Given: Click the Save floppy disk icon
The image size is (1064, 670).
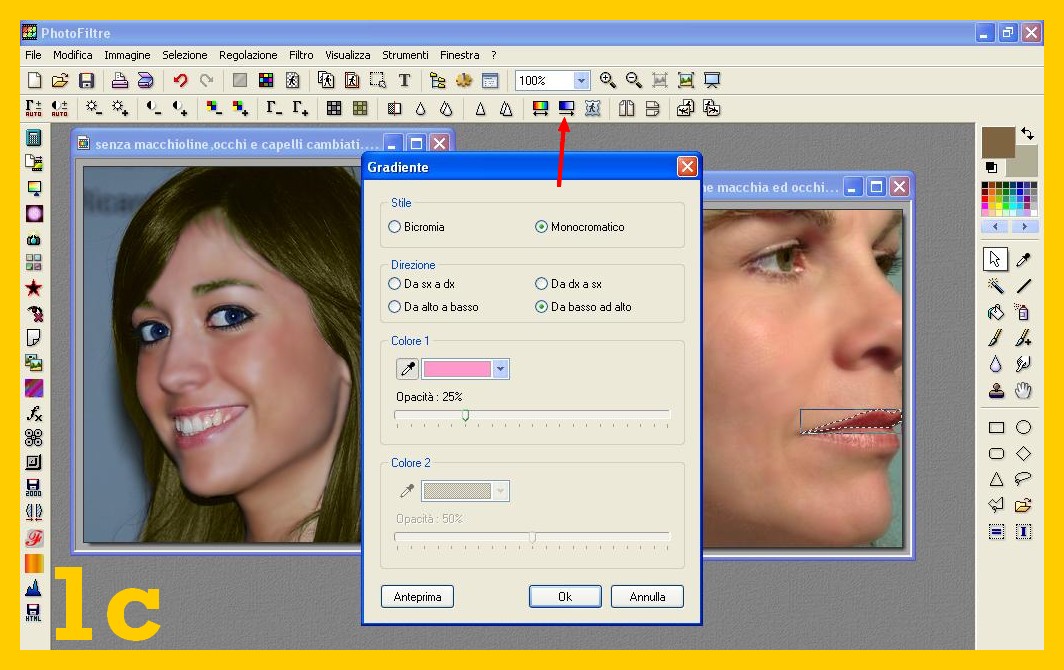Looking at the screenshot, I should 87,81.
